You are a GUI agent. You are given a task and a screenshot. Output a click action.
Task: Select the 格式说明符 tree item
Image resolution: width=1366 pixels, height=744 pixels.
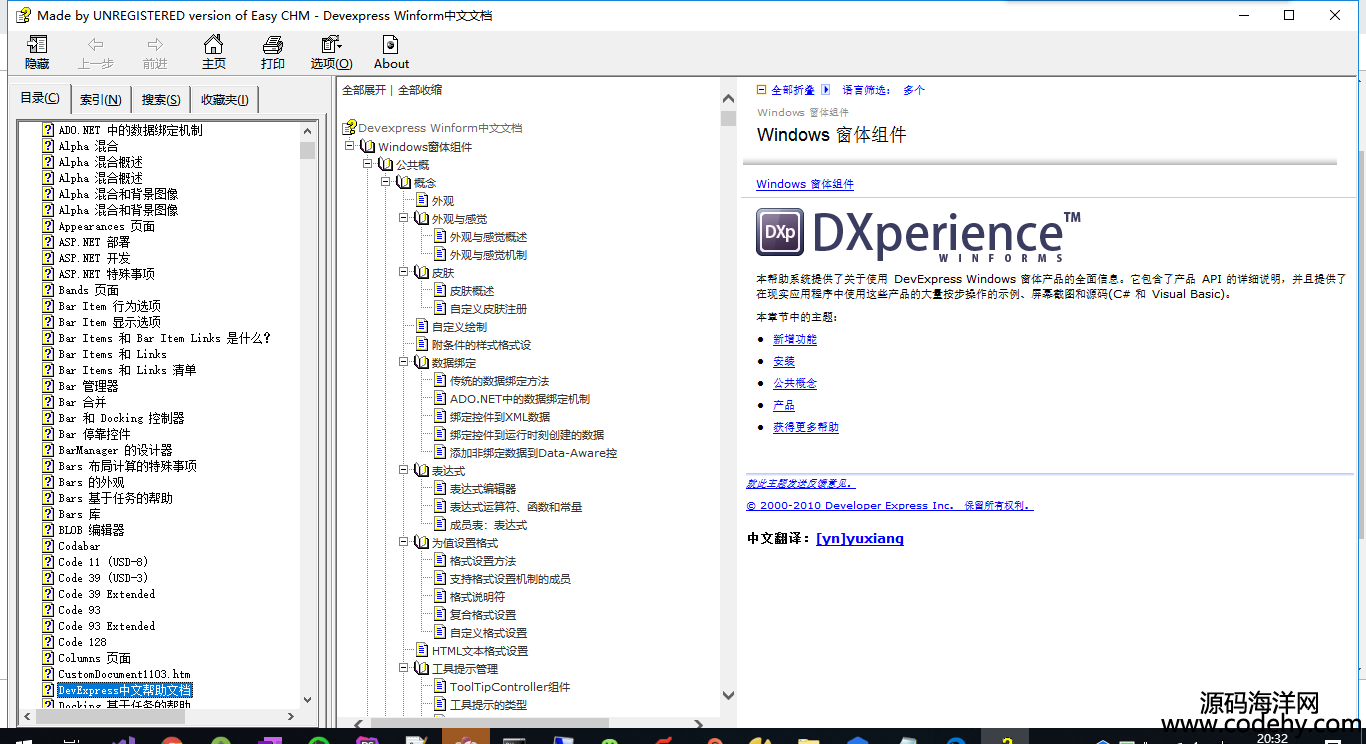[x=478, y=597]
